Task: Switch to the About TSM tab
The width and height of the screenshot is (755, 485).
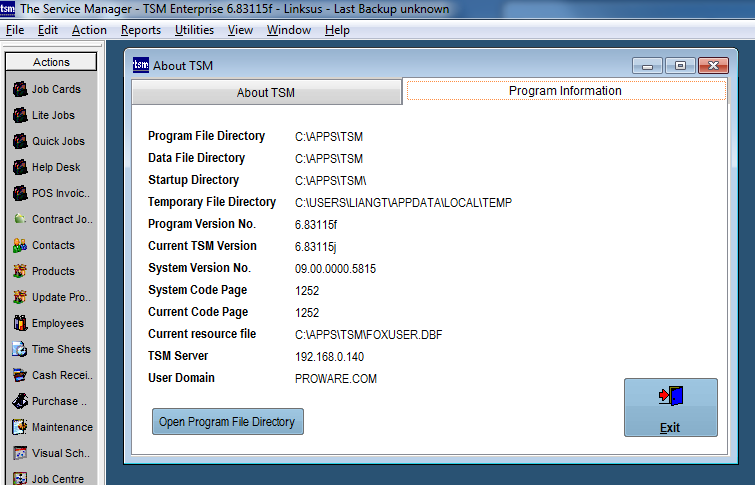Action: 265,92
